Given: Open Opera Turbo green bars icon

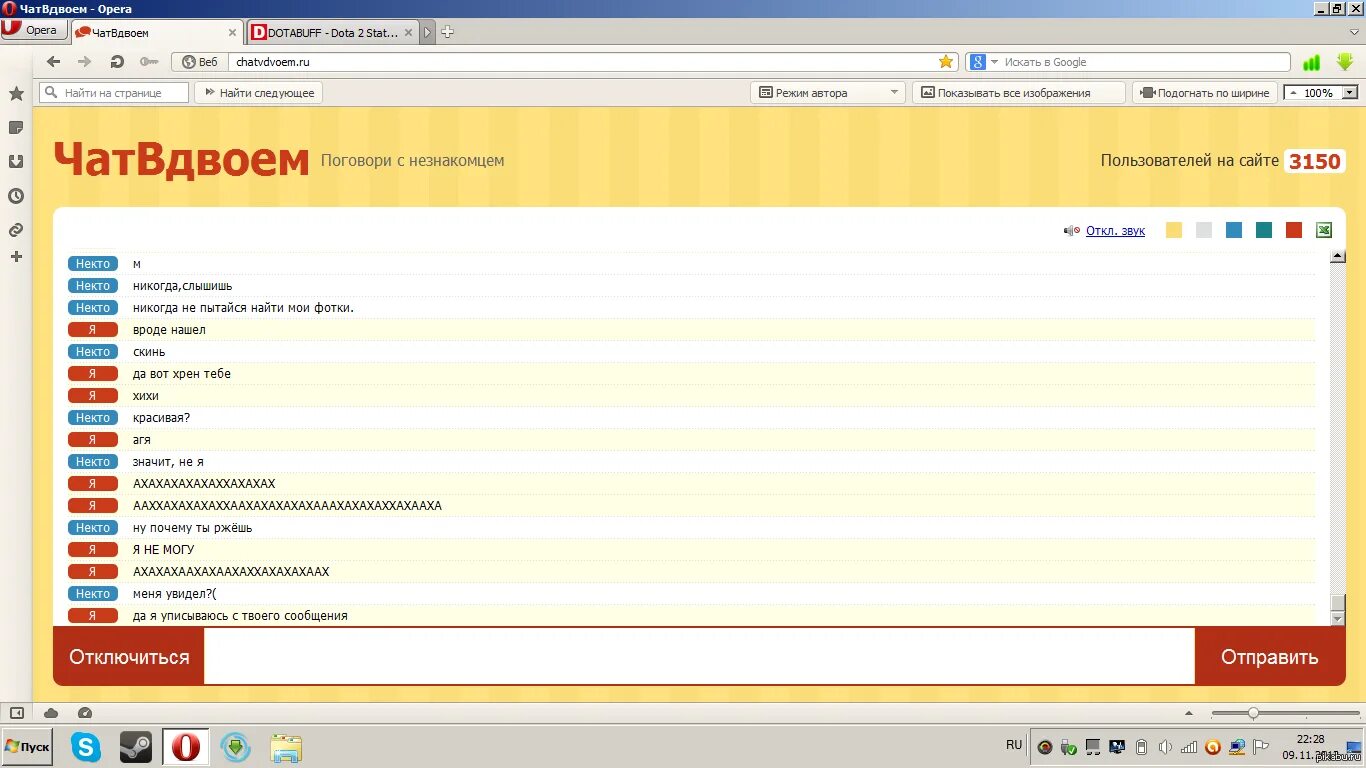Looking at the screenshot, I should point(1311,62).
